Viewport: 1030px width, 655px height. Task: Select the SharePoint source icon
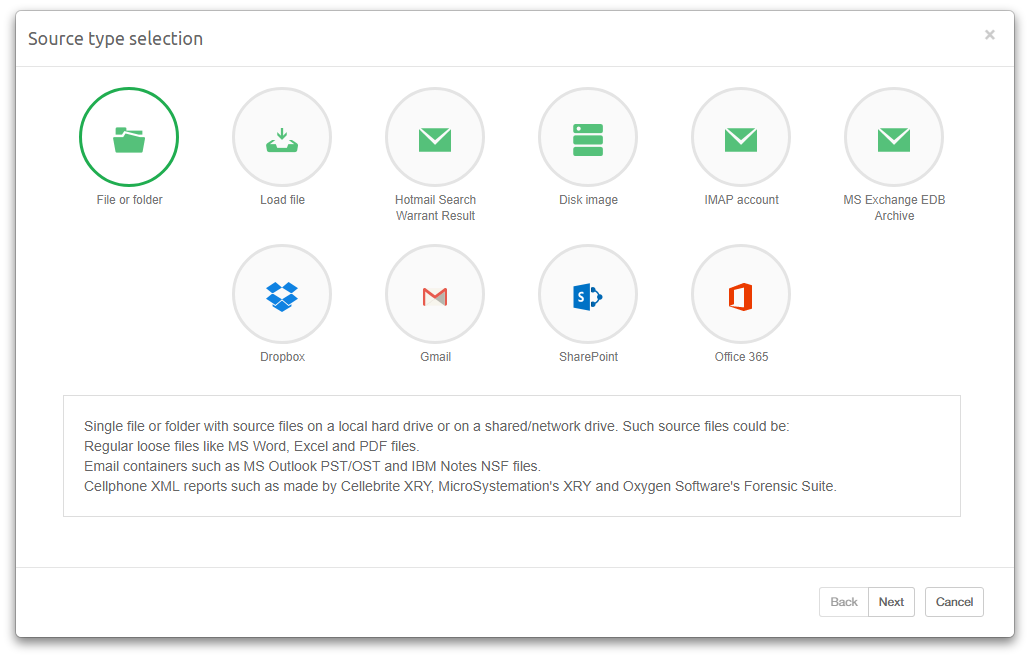coord(588,295)
